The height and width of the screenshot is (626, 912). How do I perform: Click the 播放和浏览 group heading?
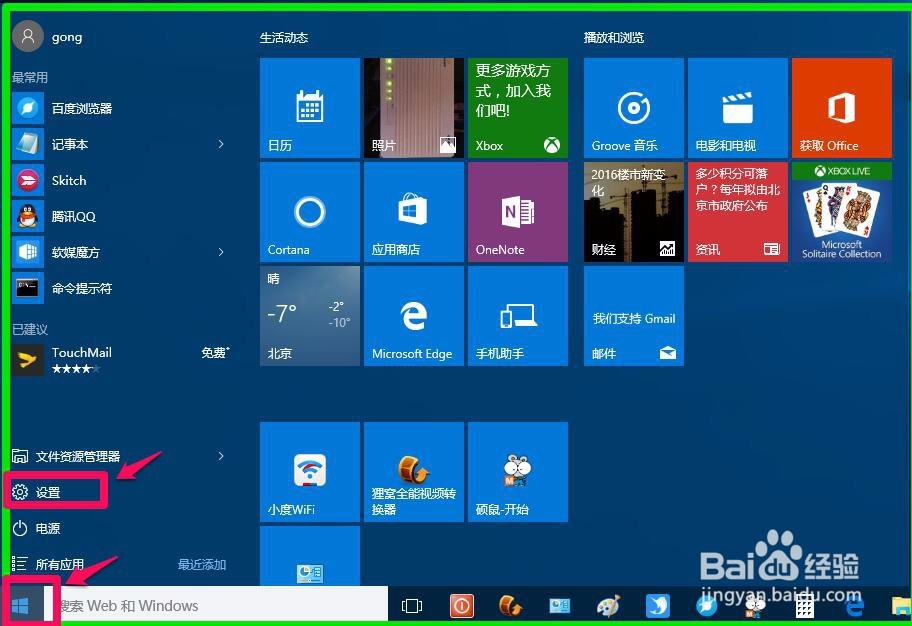pos(614,38)
